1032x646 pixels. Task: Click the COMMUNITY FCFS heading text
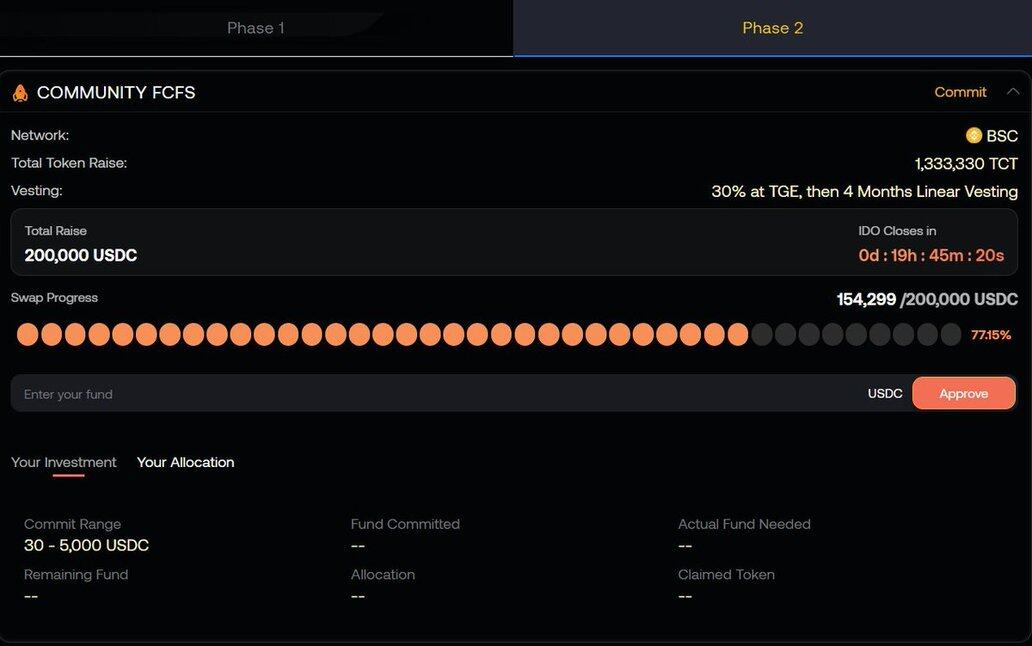[x=116, y=93]
